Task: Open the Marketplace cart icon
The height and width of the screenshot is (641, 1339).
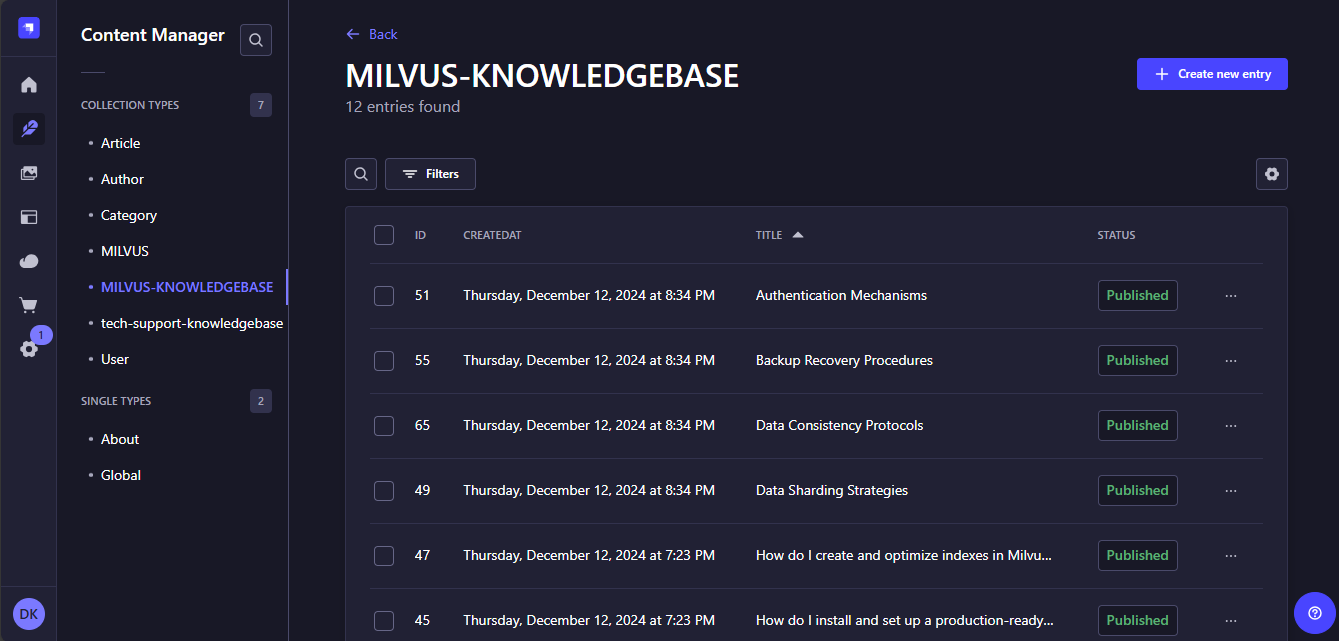Action: pos(29,305)
